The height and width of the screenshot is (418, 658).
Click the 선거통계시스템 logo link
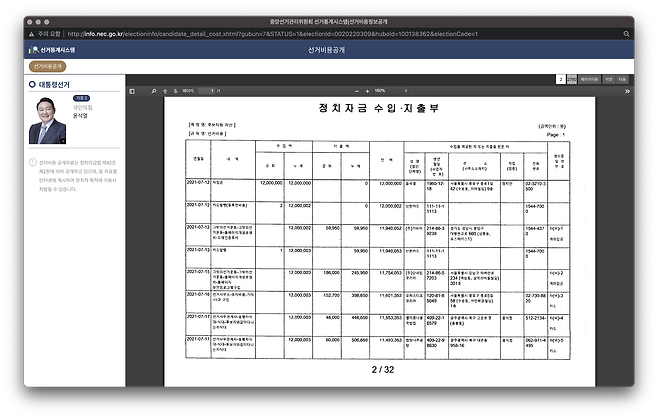[x=55, y=48]
